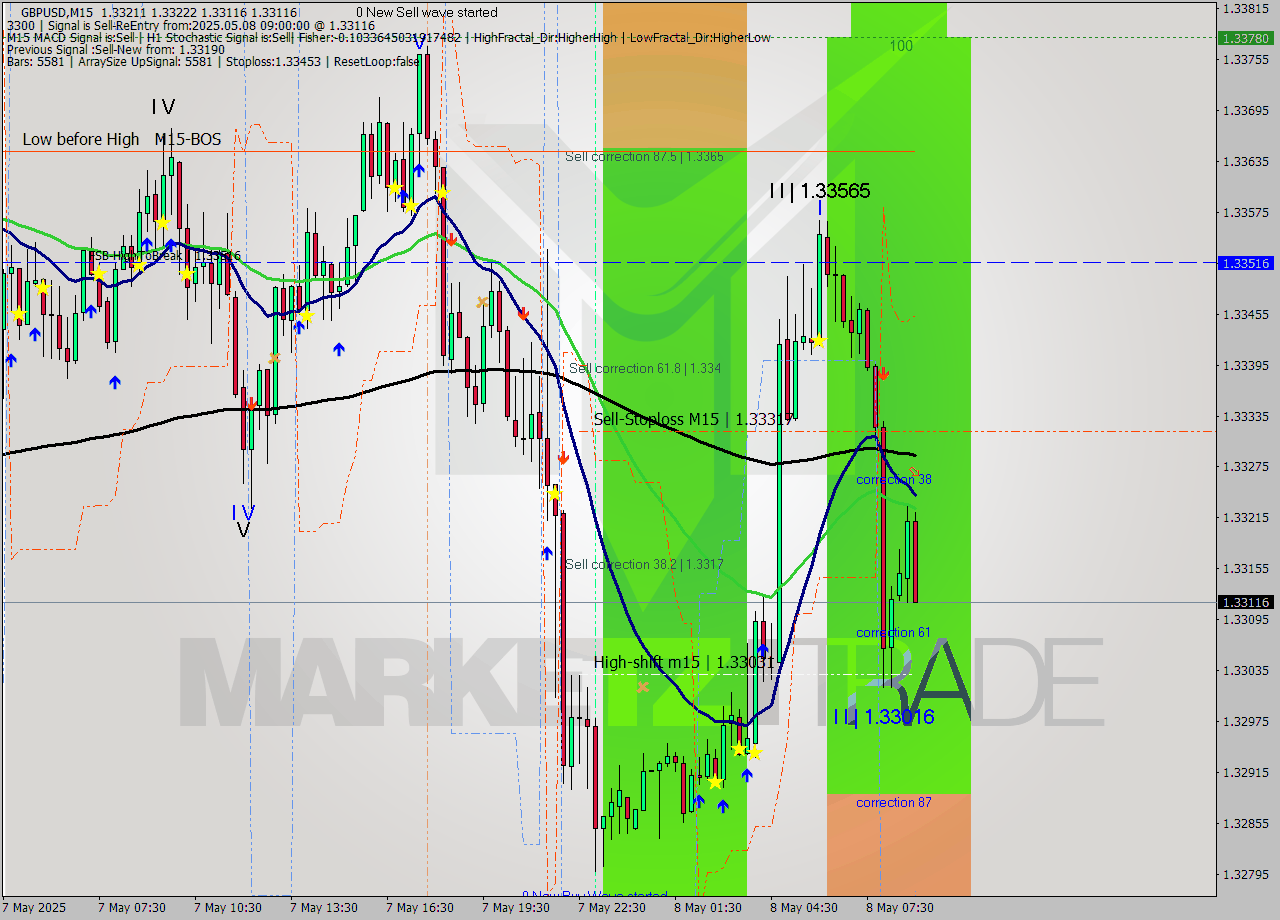Click the 0 New Sell wave started text
Image resolution: width=1280 pixels, height=920 pixels.
coord(428,12)
